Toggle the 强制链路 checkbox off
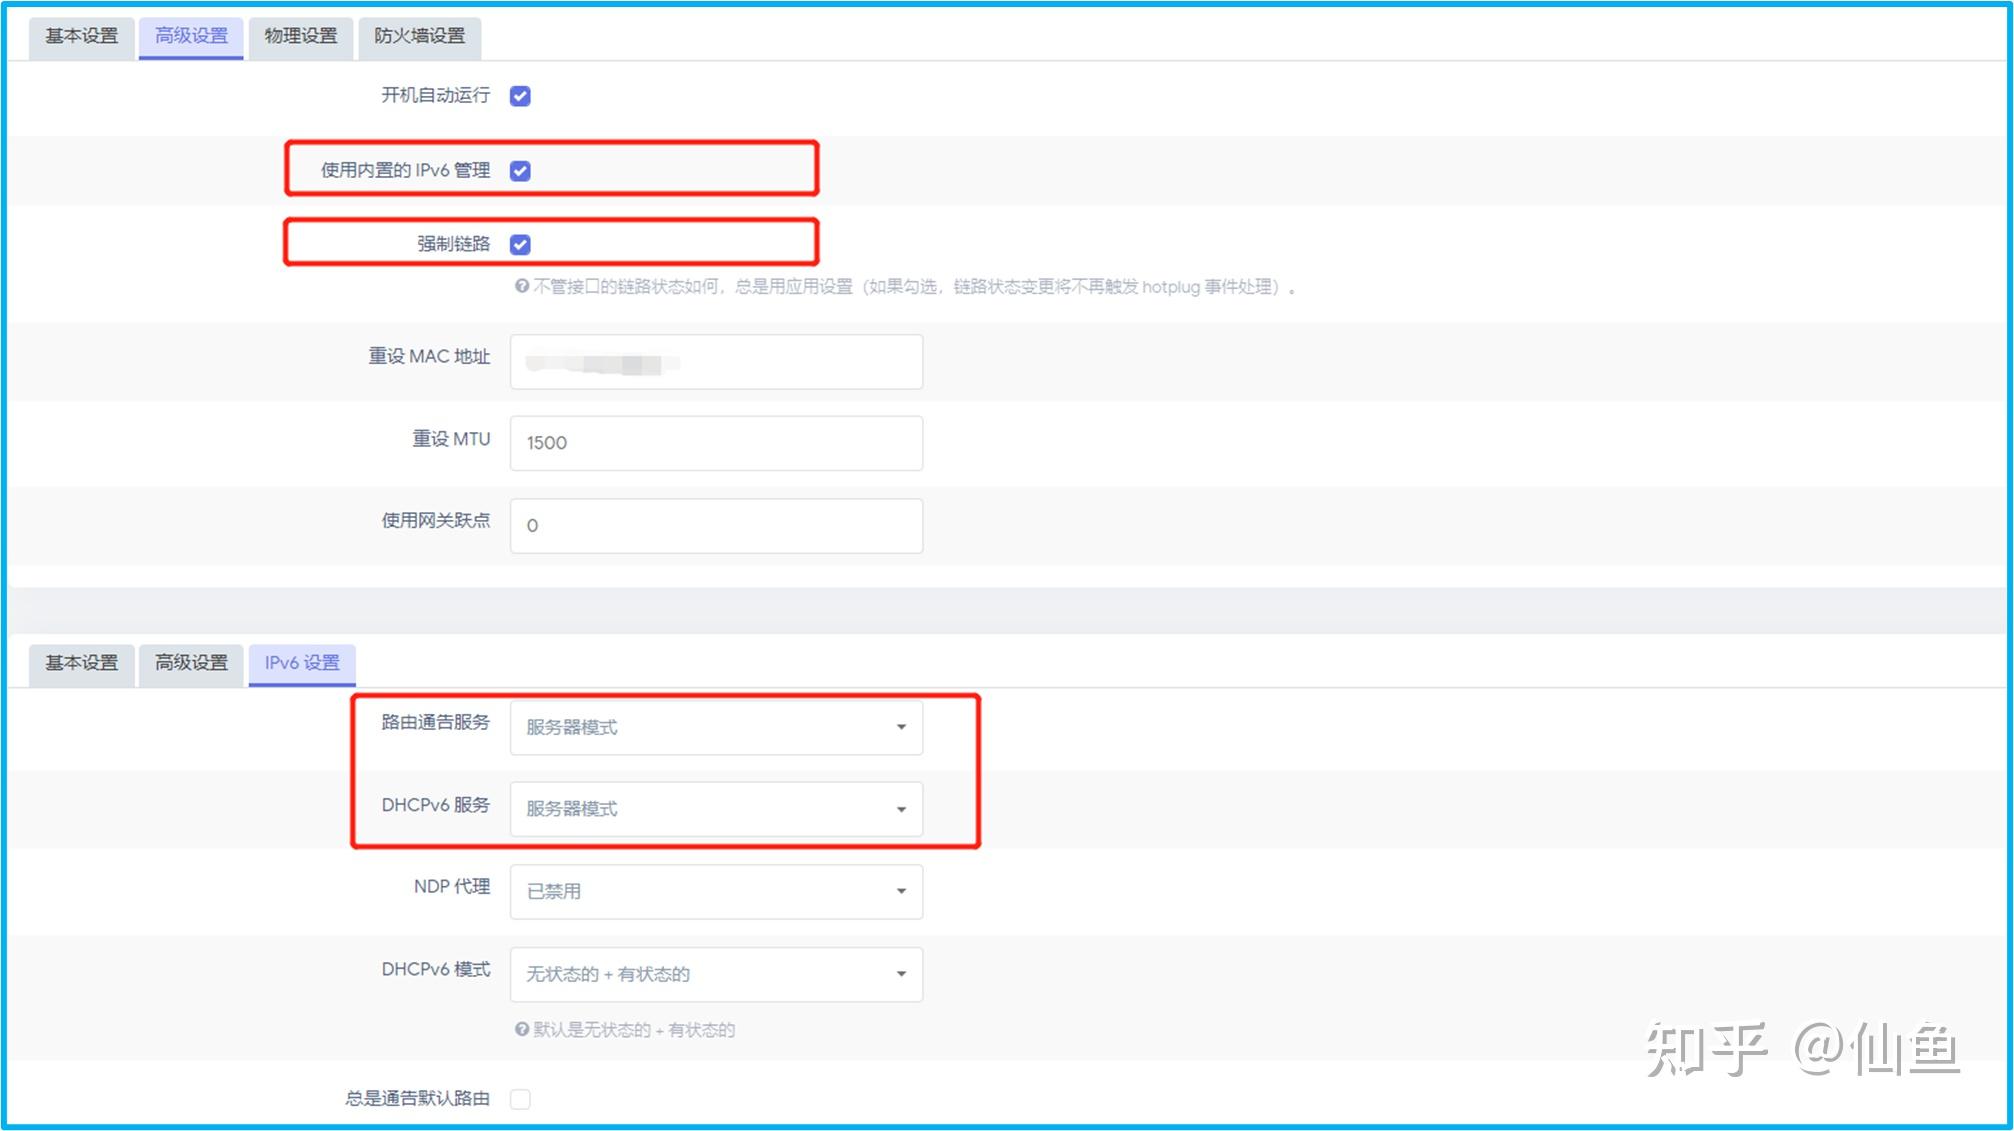This screenshot has height=1131, width=2014. tap(519, 243)
